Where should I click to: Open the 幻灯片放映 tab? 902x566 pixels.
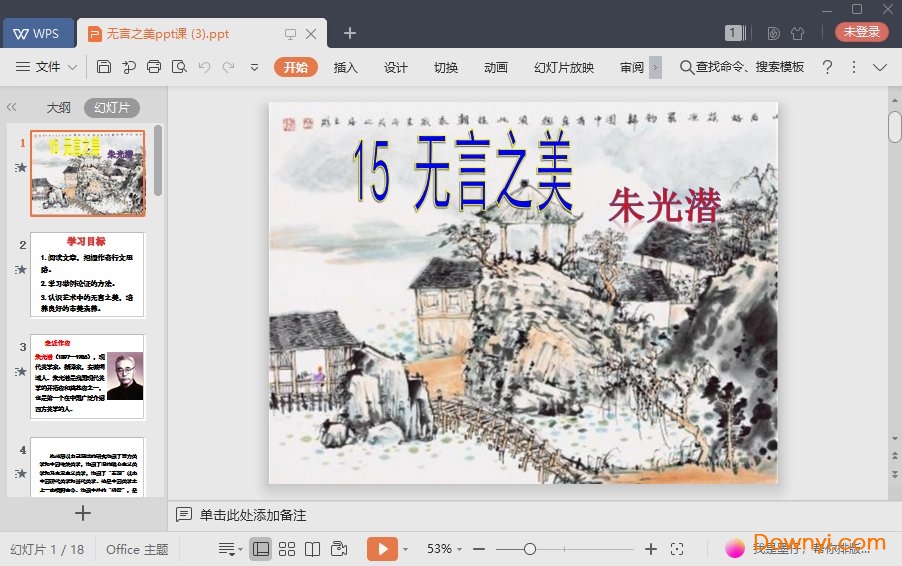pyautogui.click(x=564, y=67)
